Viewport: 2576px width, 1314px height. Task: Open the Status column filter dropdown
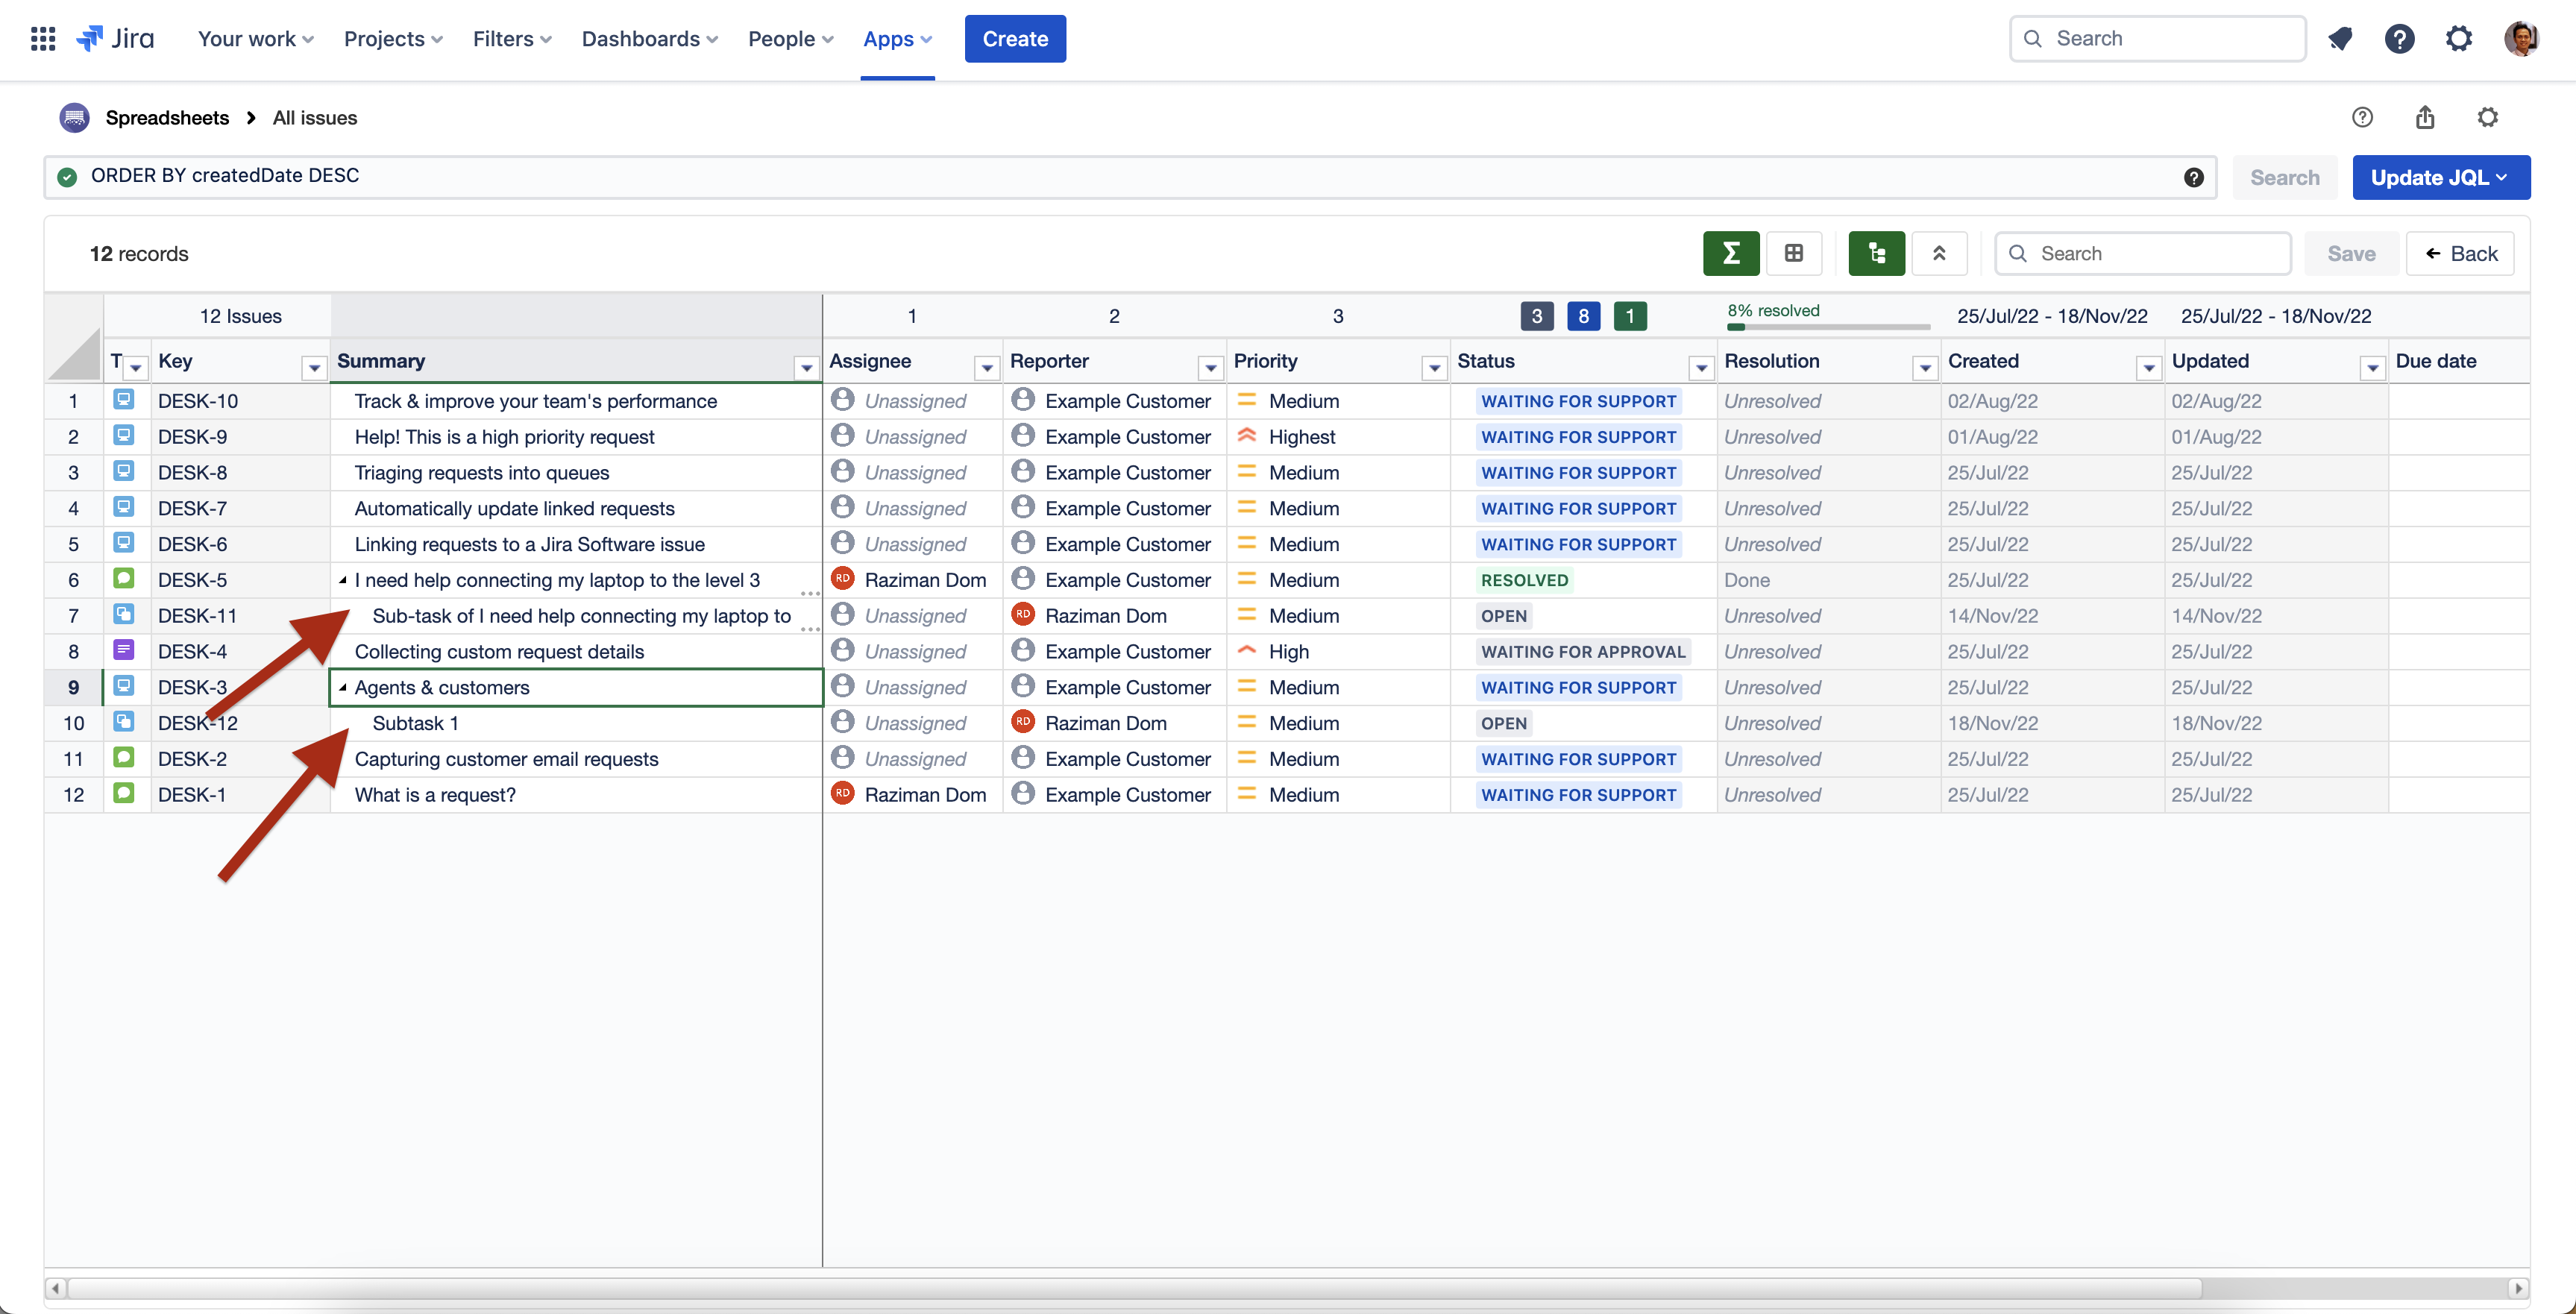pyautogui.click(x=1701, y=366)
